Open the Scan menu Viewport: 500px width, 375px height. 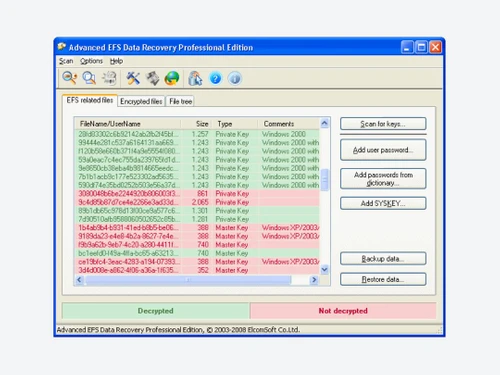click(x=66, y=61)
